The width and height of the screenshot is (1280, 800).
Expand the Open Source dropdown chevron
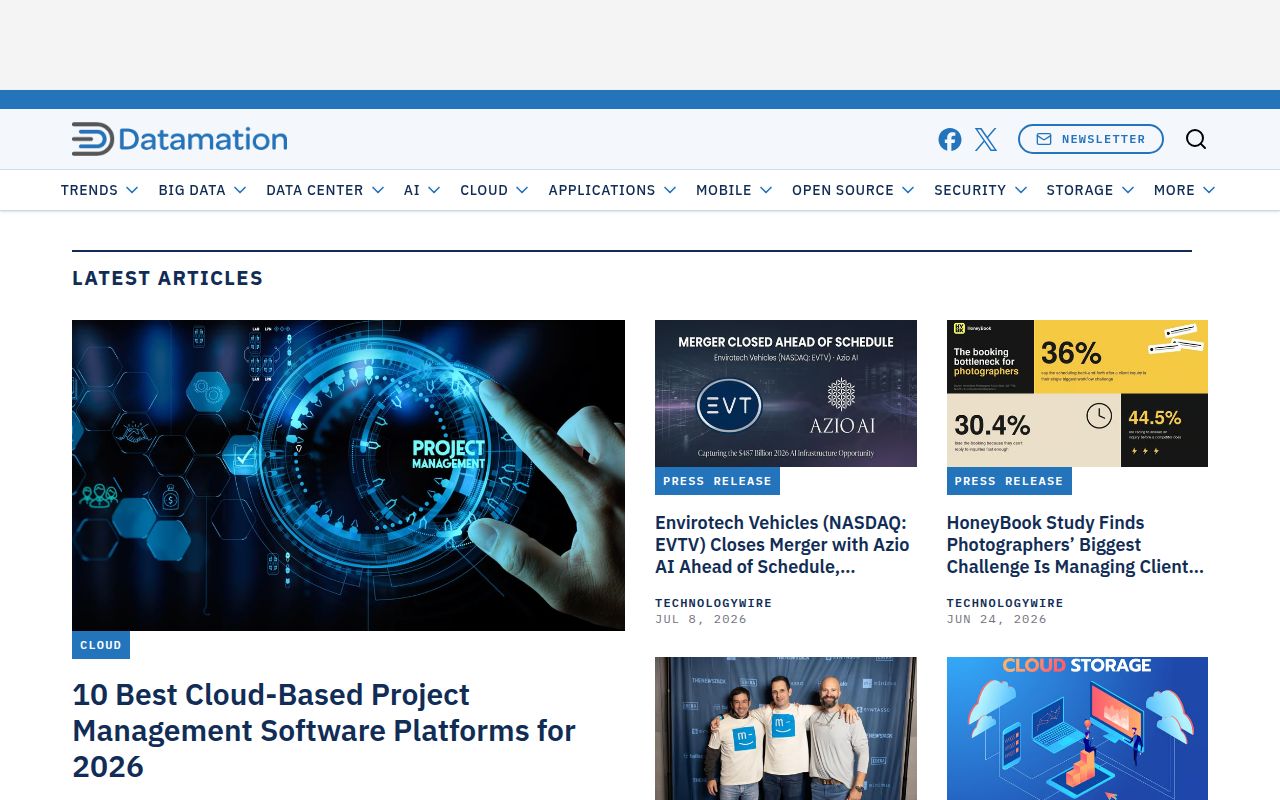tap(908, 190)
